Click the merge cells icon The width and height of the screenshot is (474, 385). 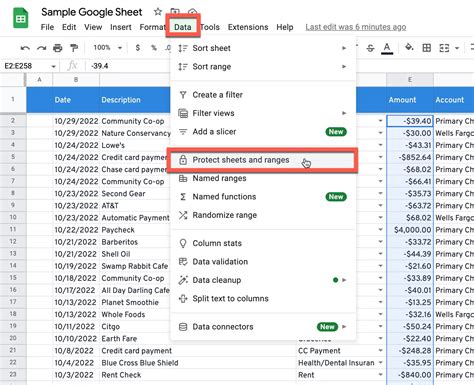pos(444,48)
